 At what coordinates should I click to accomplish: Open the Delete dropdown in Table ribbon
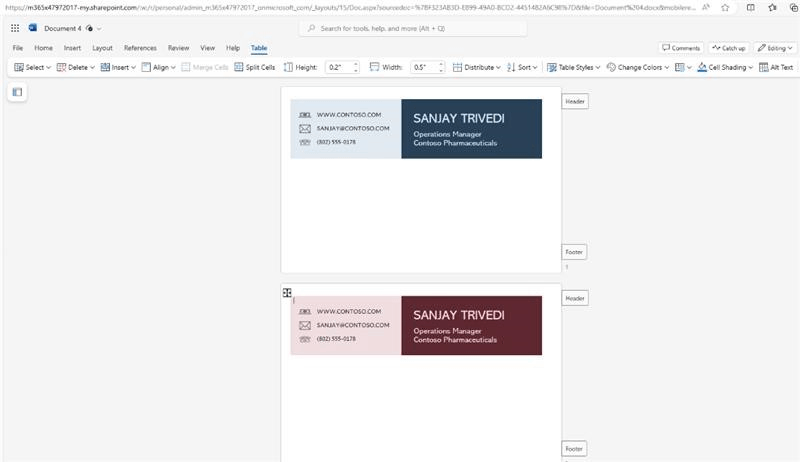click(76, 67)
